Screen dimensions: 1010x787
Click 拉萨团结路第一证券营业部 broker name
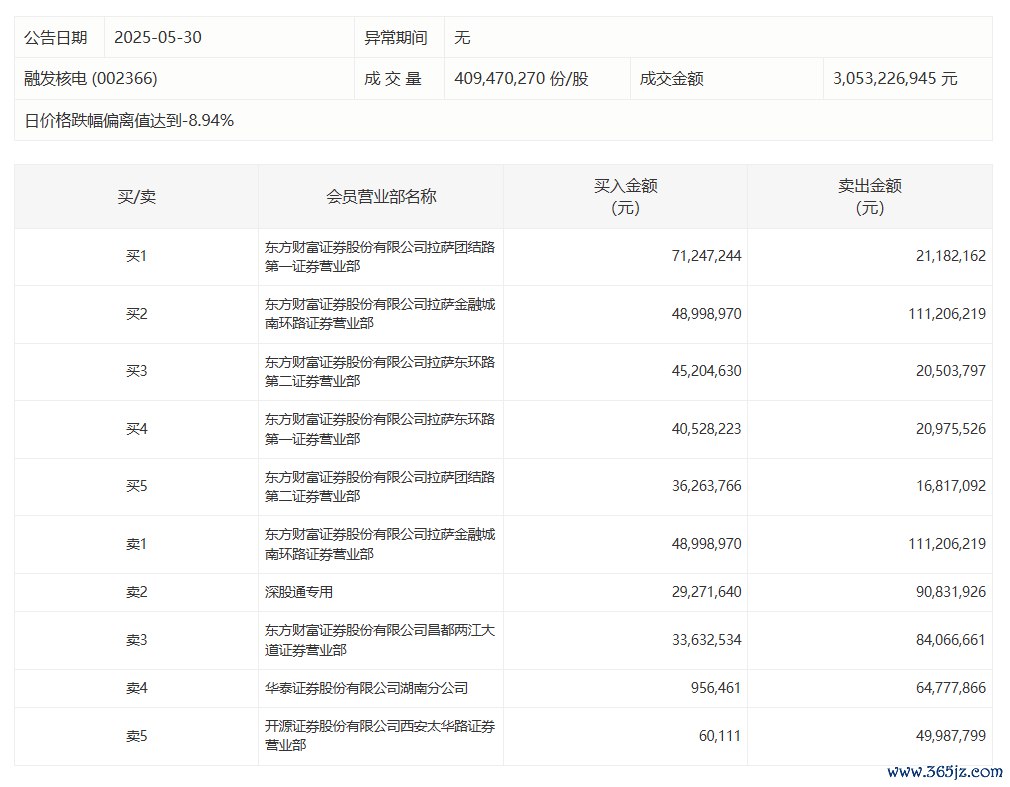(x=380, y=256)
